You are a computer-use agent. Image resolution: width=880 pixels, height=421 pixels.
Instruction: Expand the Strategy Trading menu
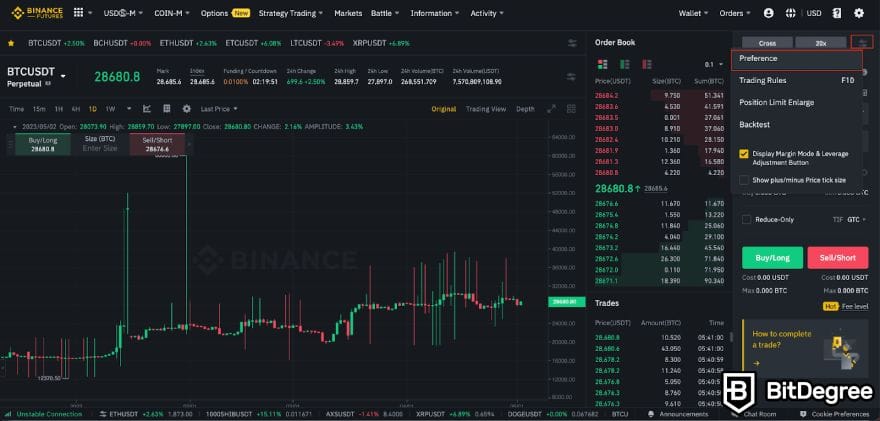[x=291, y=13]
